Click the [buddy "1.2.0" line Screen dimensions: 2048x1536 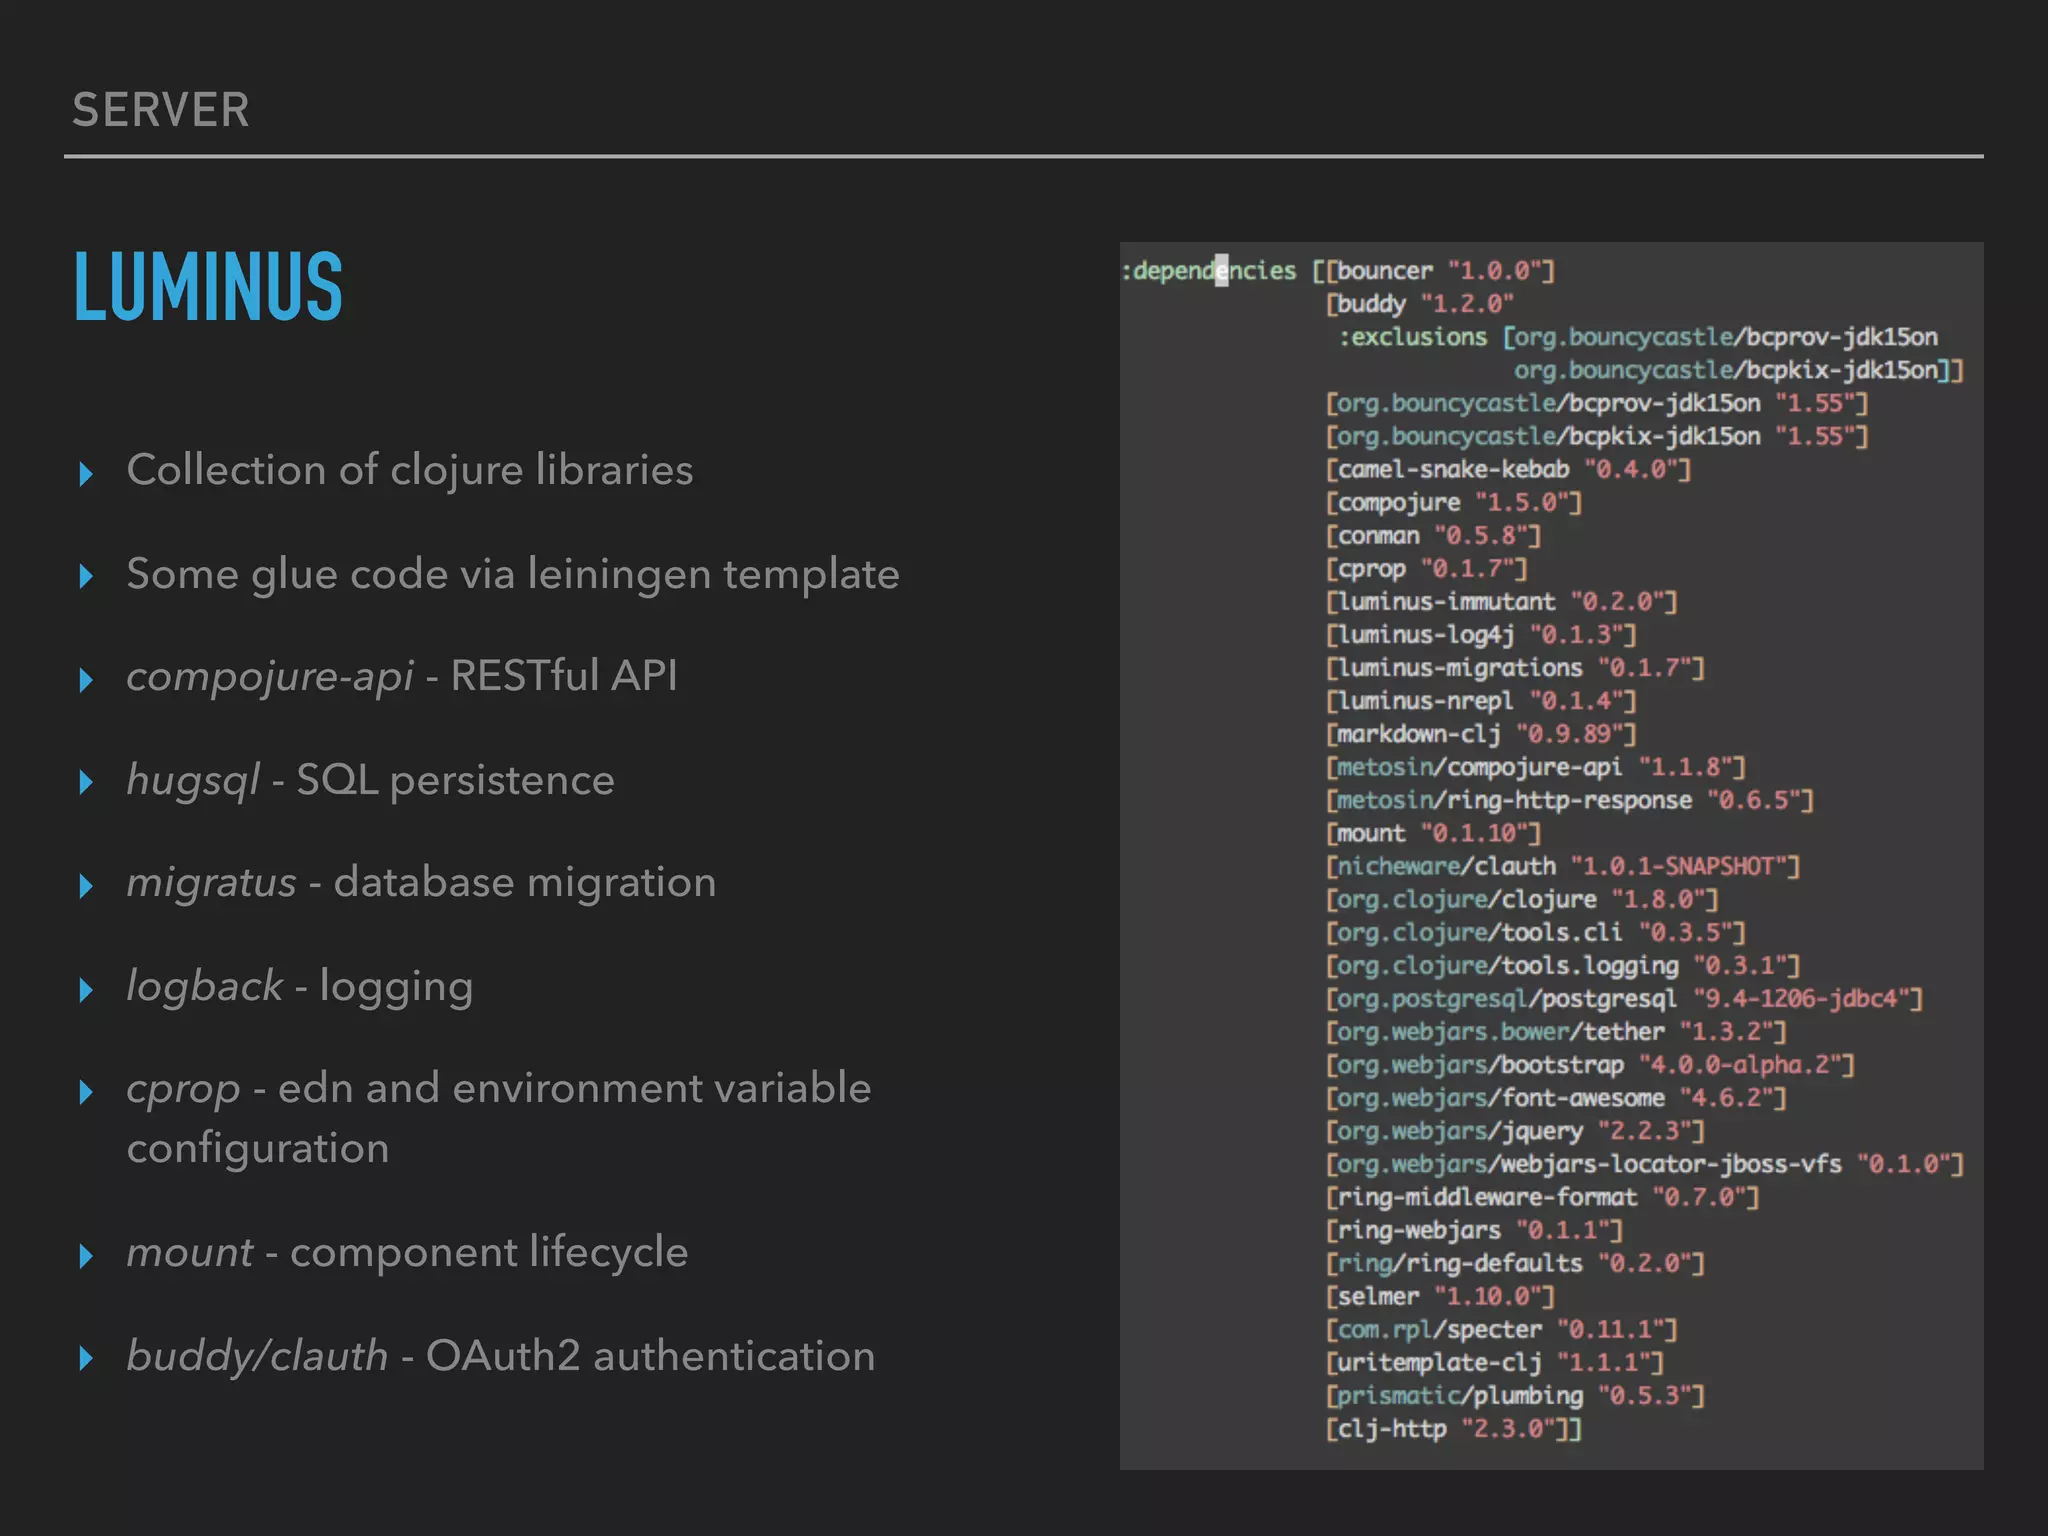tap(1420, 304)
